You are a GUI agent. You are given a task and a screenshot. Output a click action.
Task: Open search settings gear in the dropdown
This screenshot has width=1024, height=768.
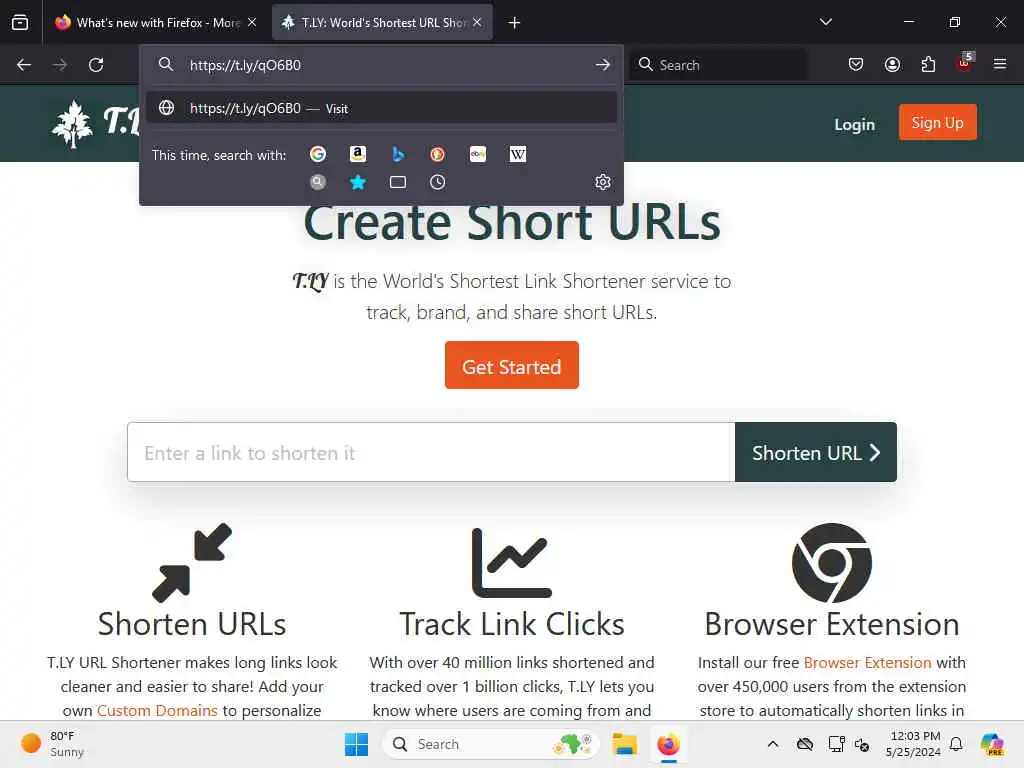[x=603, y=182]
